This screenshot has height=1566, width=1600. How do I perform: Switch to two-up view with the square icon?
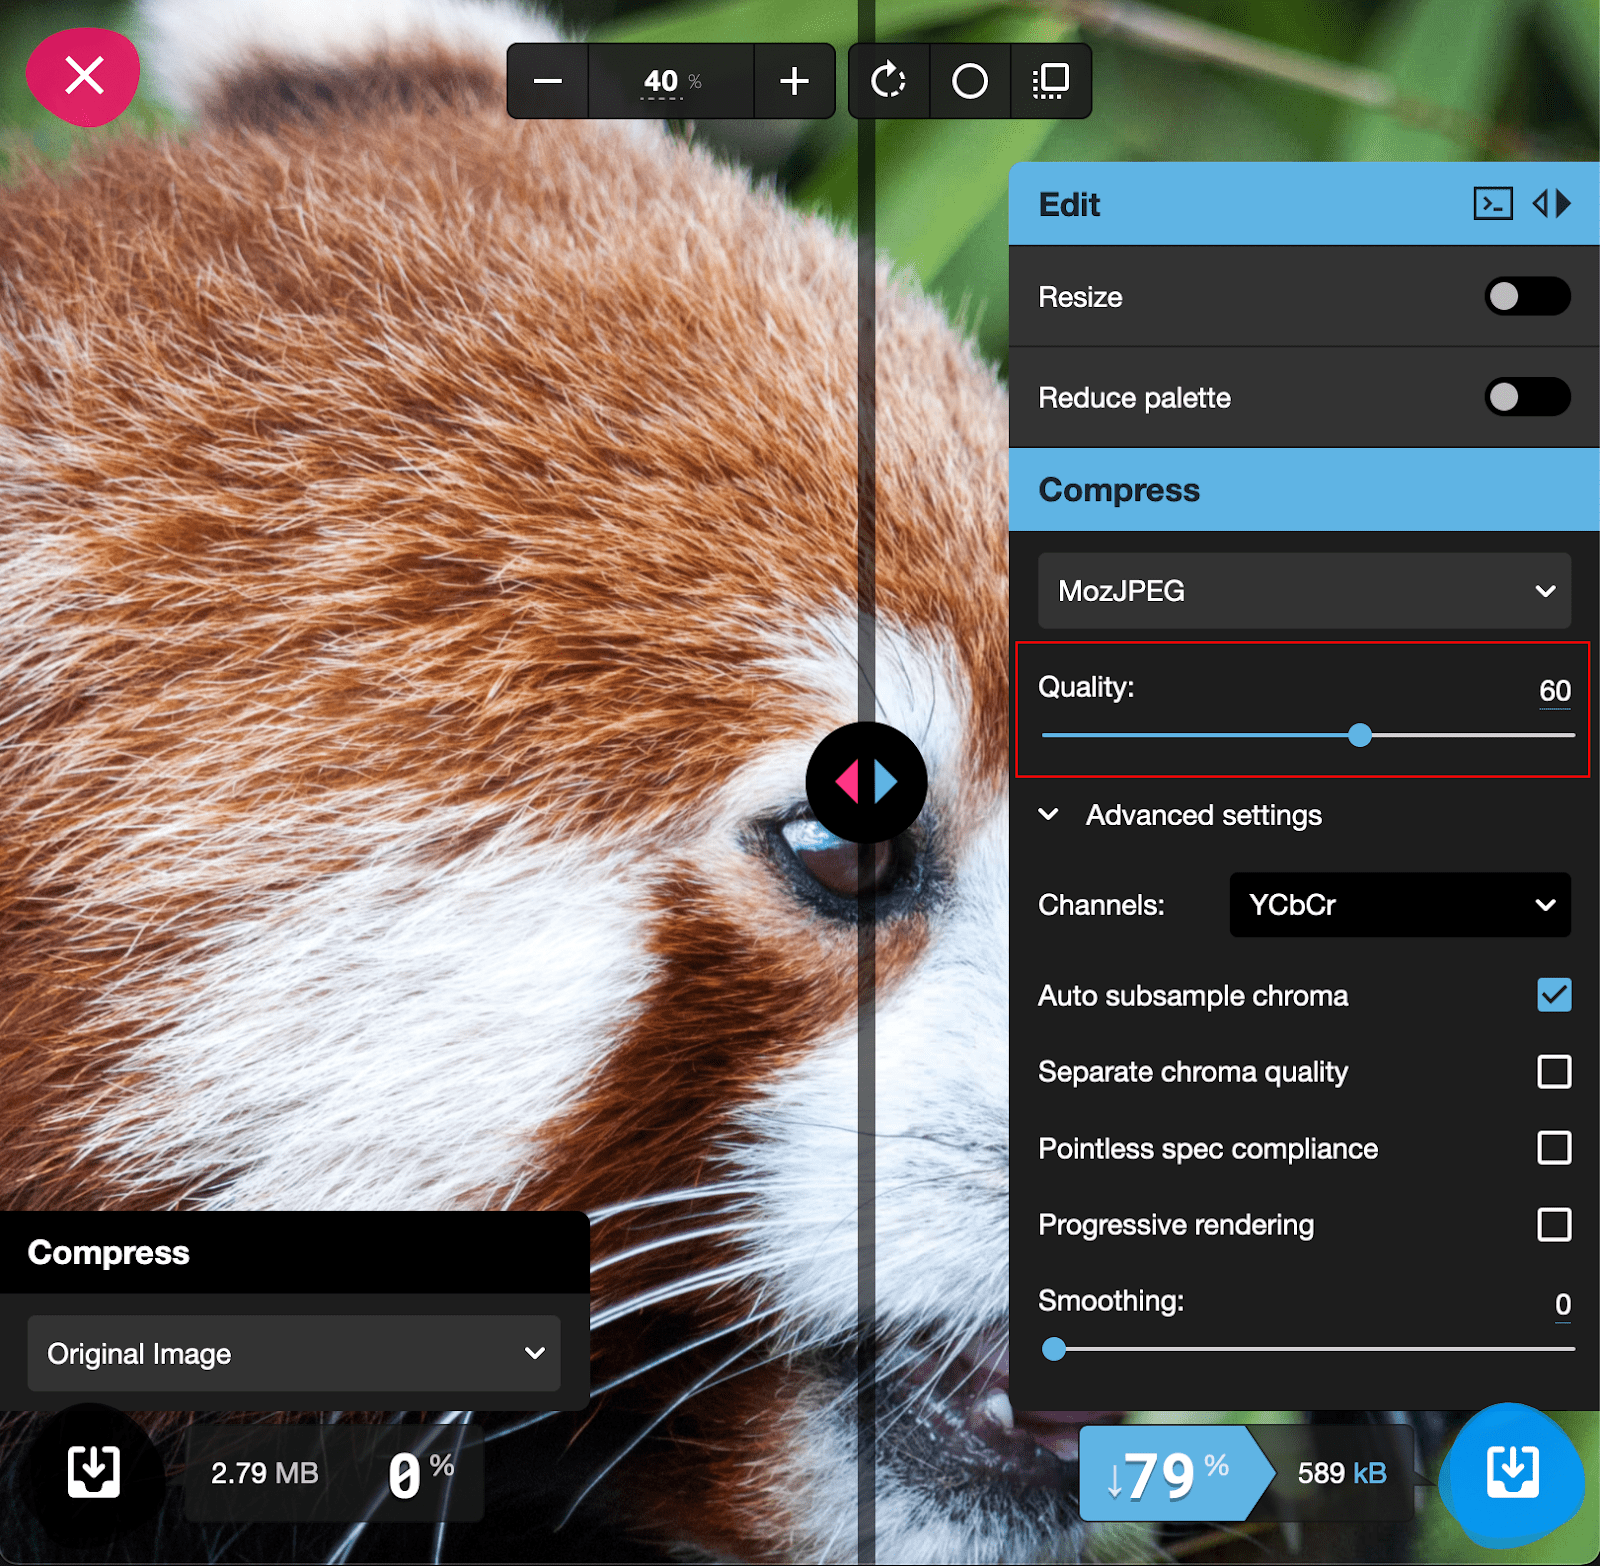click(x=1050, y=81)
